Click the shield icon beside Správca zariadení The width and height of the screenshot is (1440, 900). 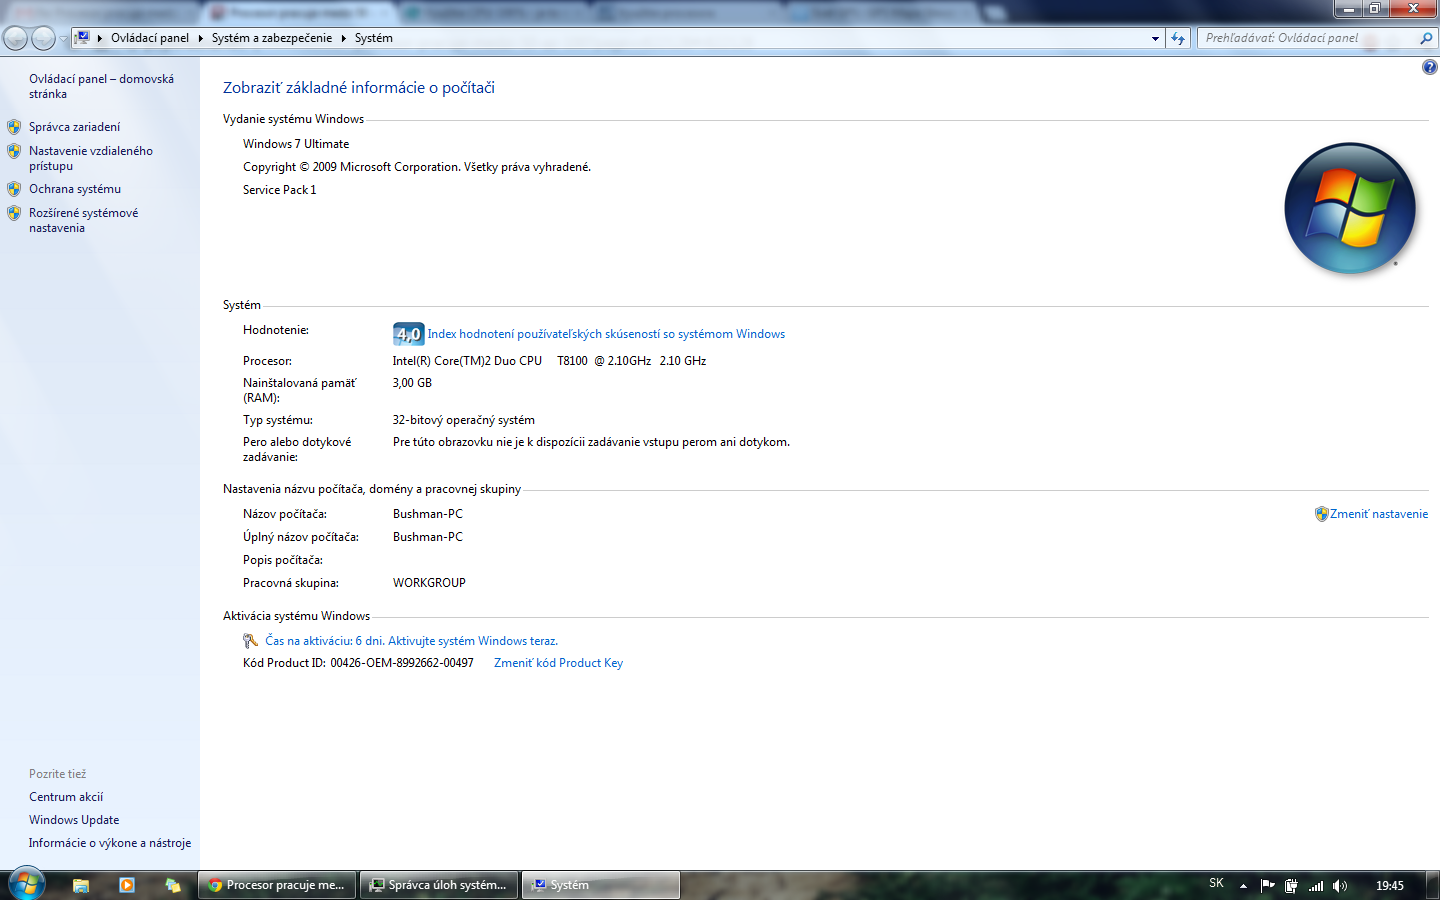coord(14,127)
